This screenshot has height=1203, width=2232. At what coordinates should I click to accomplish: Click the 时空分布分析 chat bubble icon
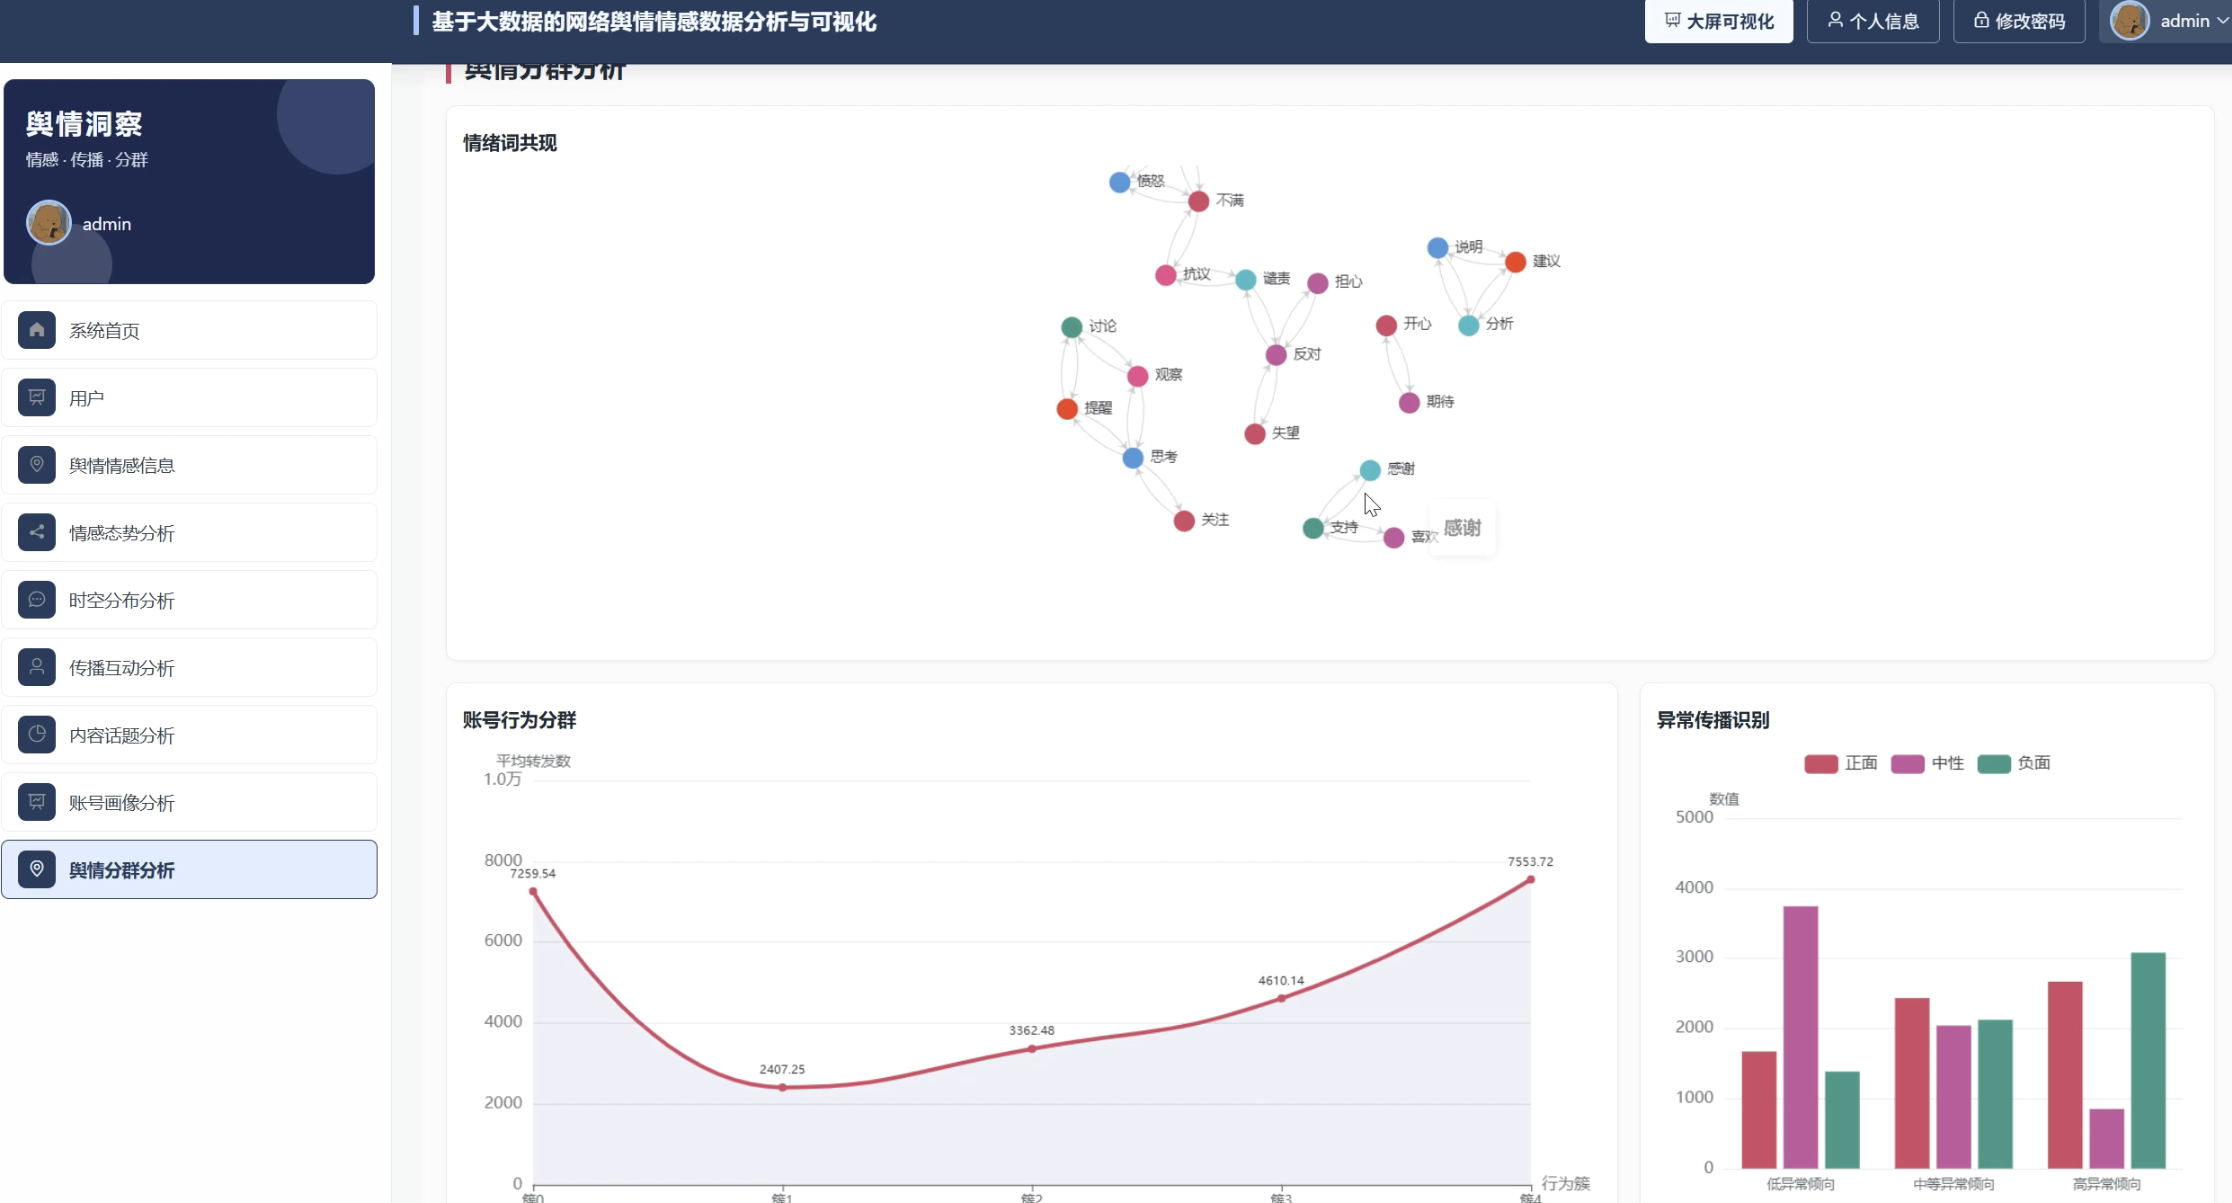[x=37, y=600]
